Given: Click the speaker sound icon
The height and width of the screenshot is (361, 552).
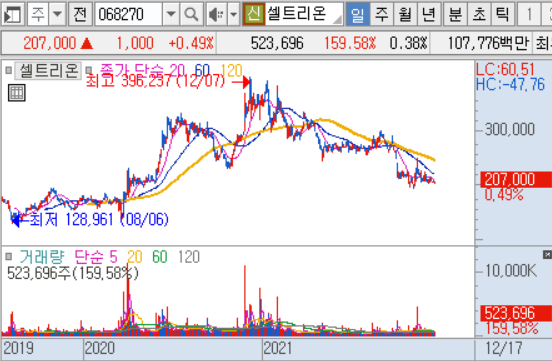Looking at the screenshot, I should pyautogui.click(x=216, y=14).
